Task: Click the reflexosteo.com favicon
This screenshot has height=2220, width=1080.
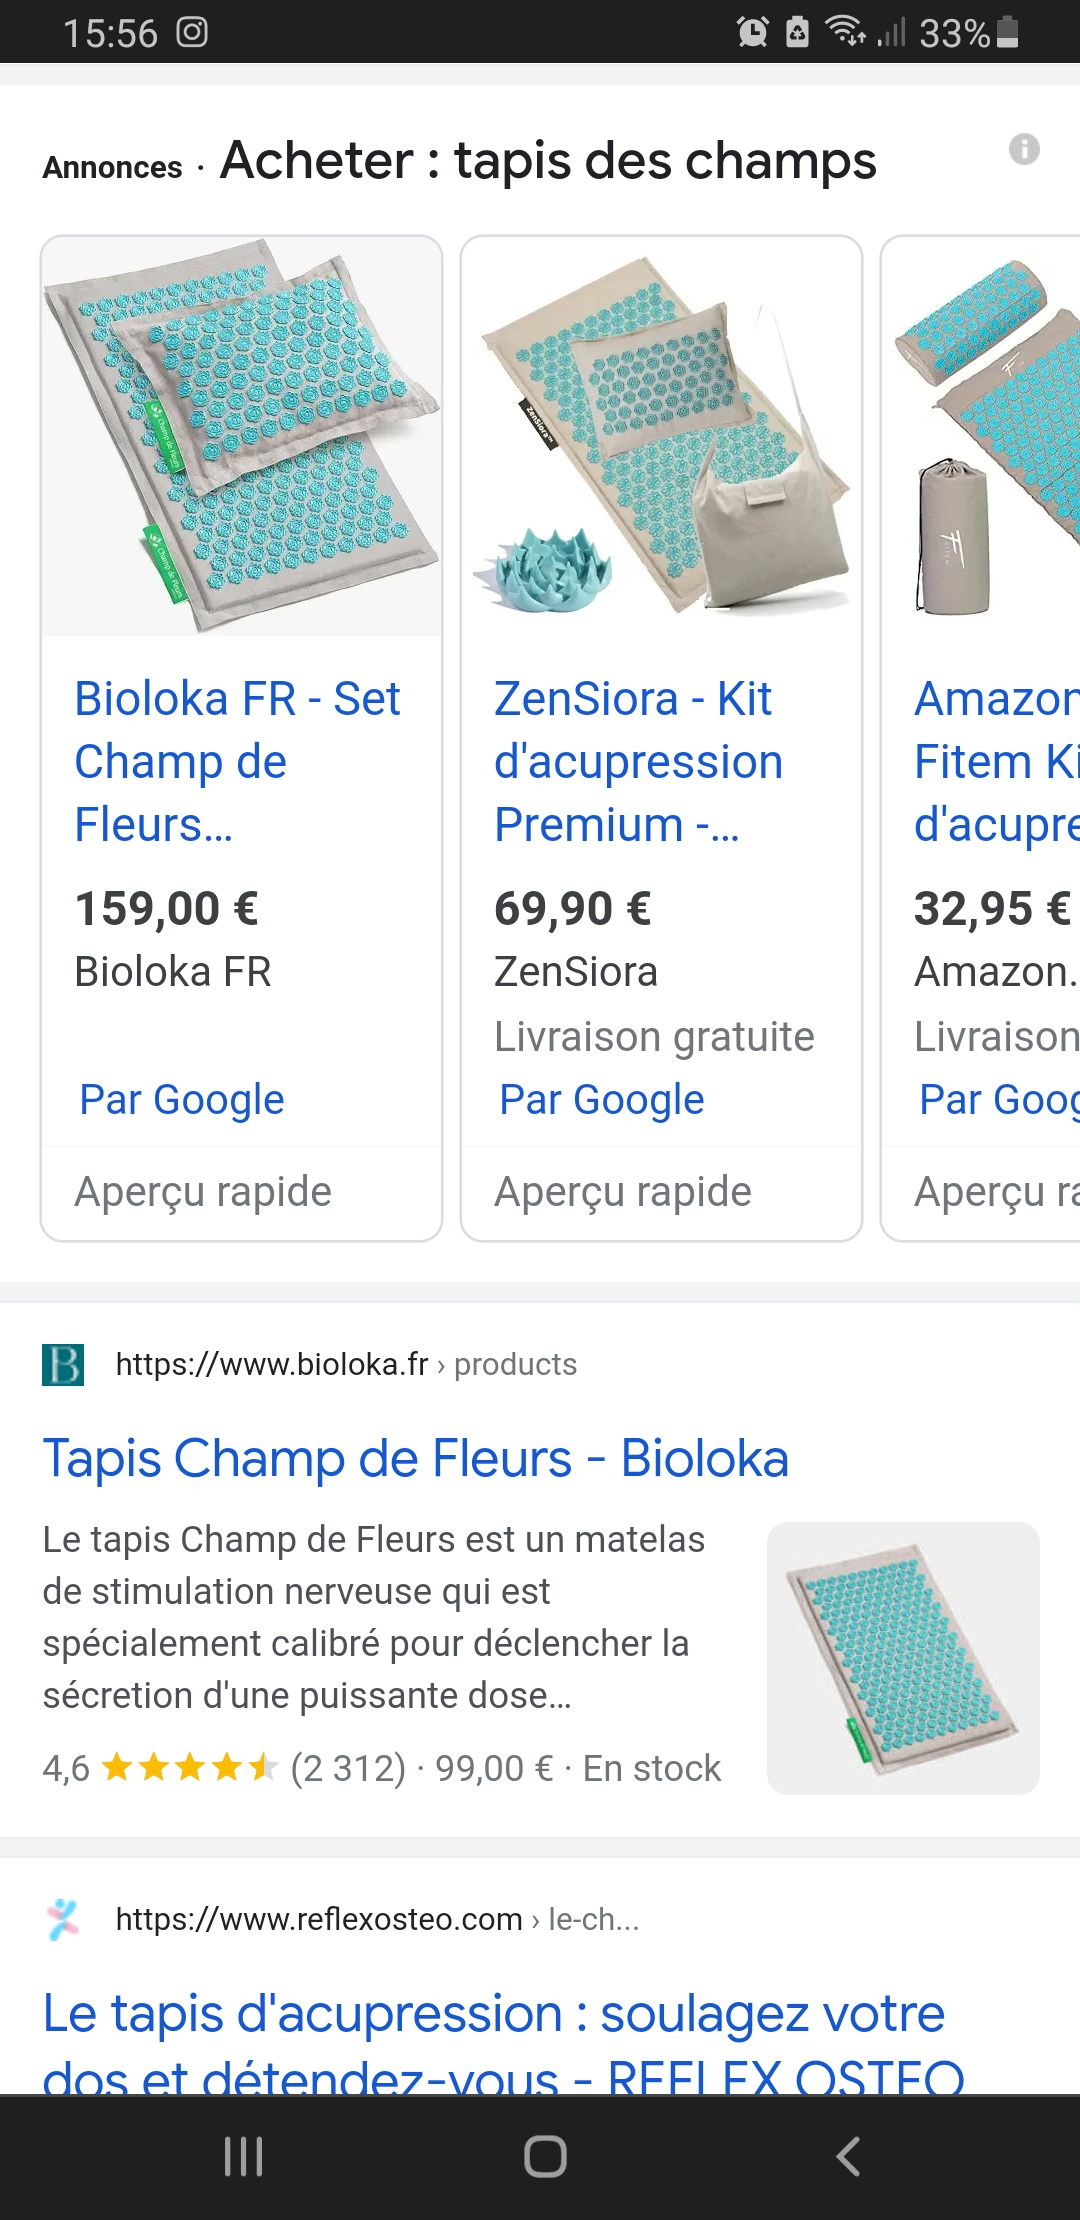Action: click(x=64, y=1918)
